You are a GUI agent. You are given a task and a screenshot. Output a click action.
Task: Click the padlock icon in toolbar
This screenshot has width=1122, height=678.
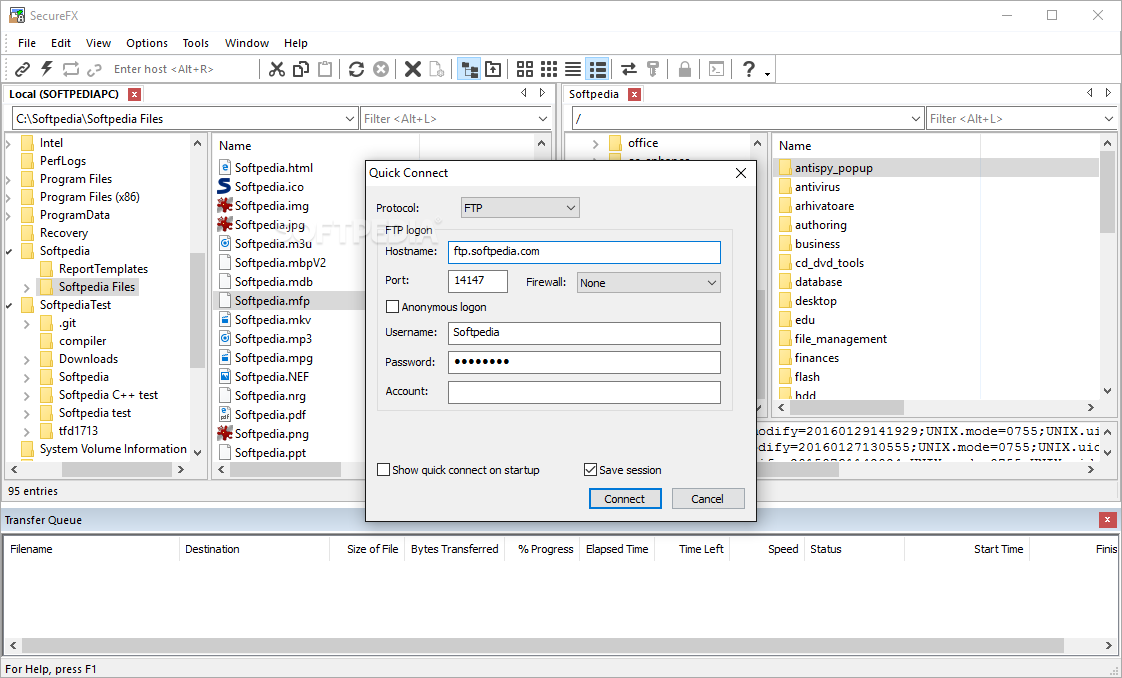click(x=685, y=69)
